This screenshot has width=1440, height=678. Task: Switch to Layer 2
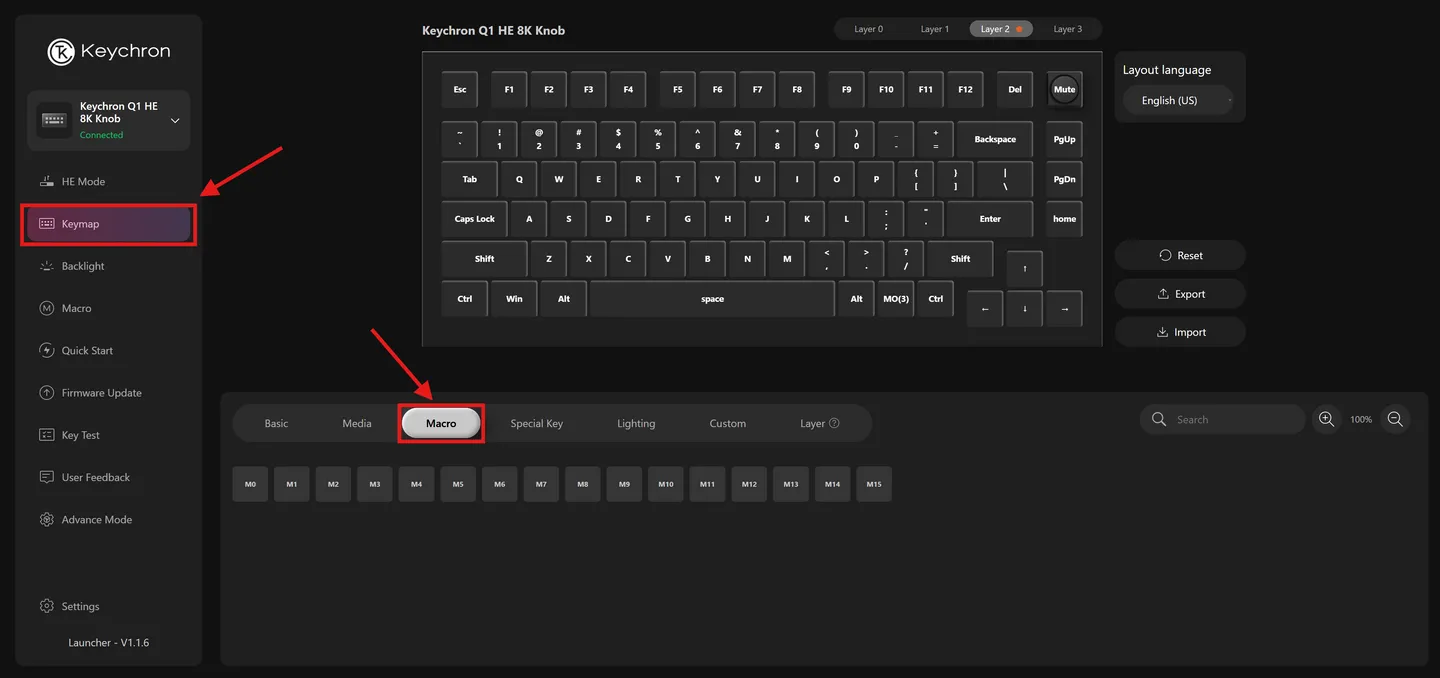(1001, 29)
